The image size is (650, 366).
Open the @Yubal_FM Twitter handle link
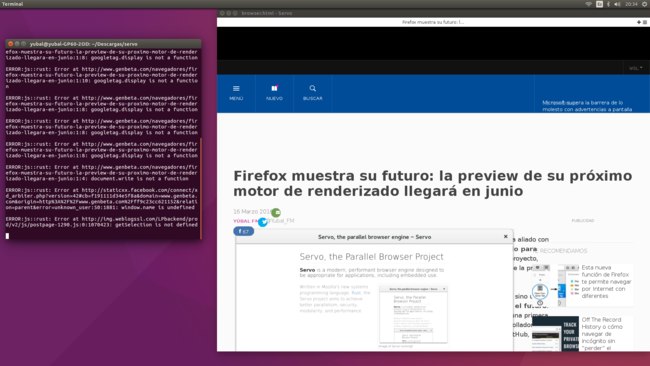tap(281, 221)
